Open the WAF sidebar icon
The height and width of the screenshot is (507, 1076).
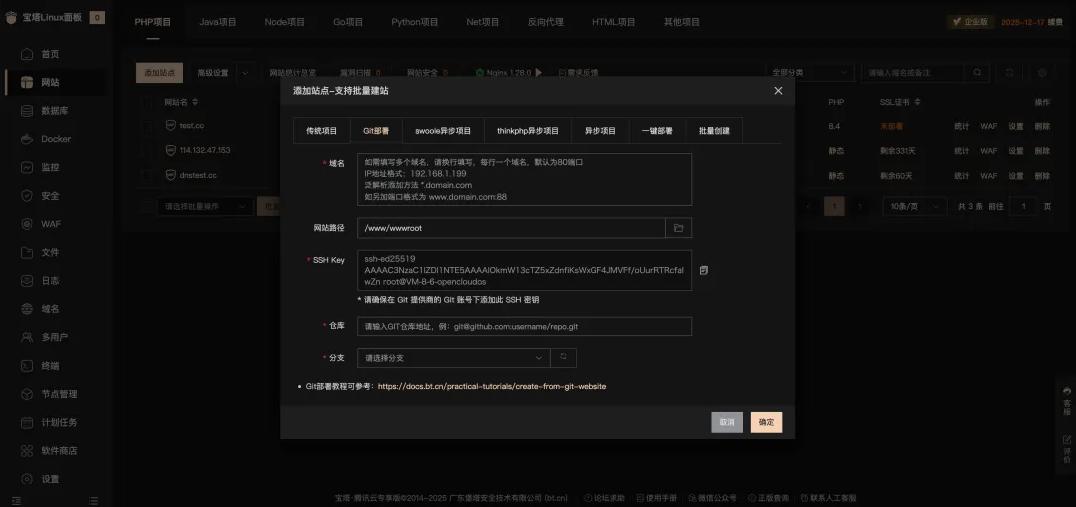[27, 224]
